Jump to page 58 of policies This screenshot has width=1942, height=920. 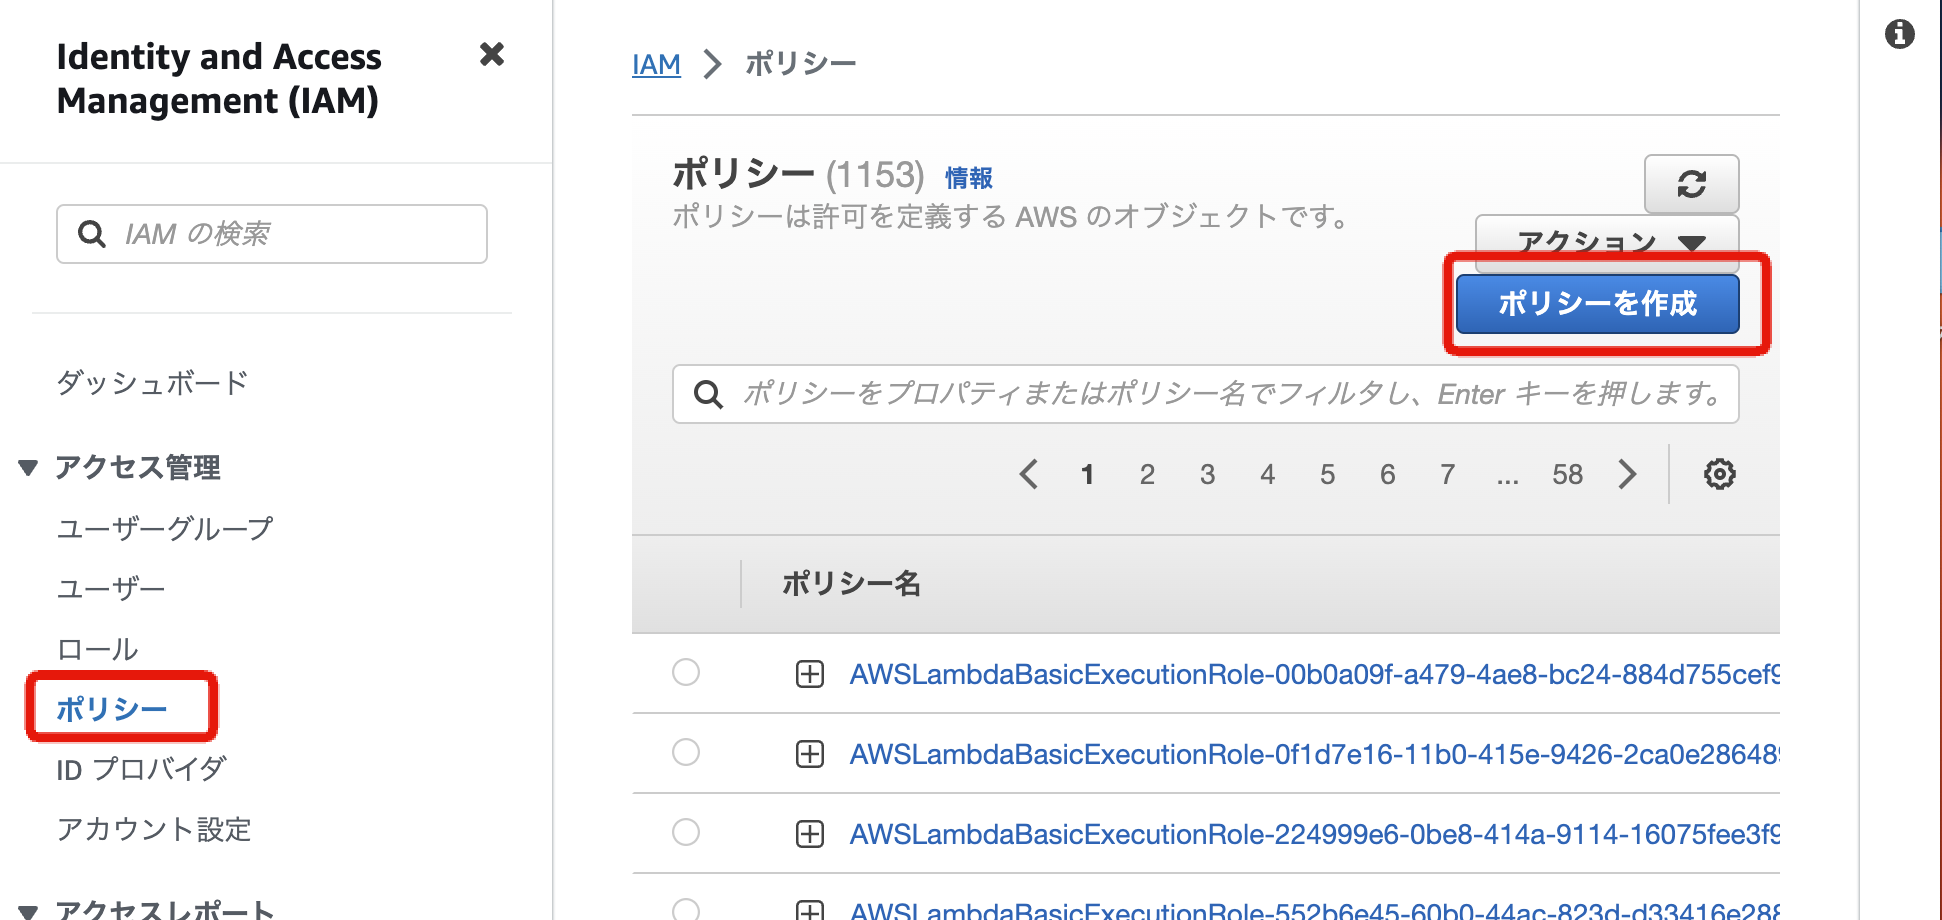tap(1567, 474)
